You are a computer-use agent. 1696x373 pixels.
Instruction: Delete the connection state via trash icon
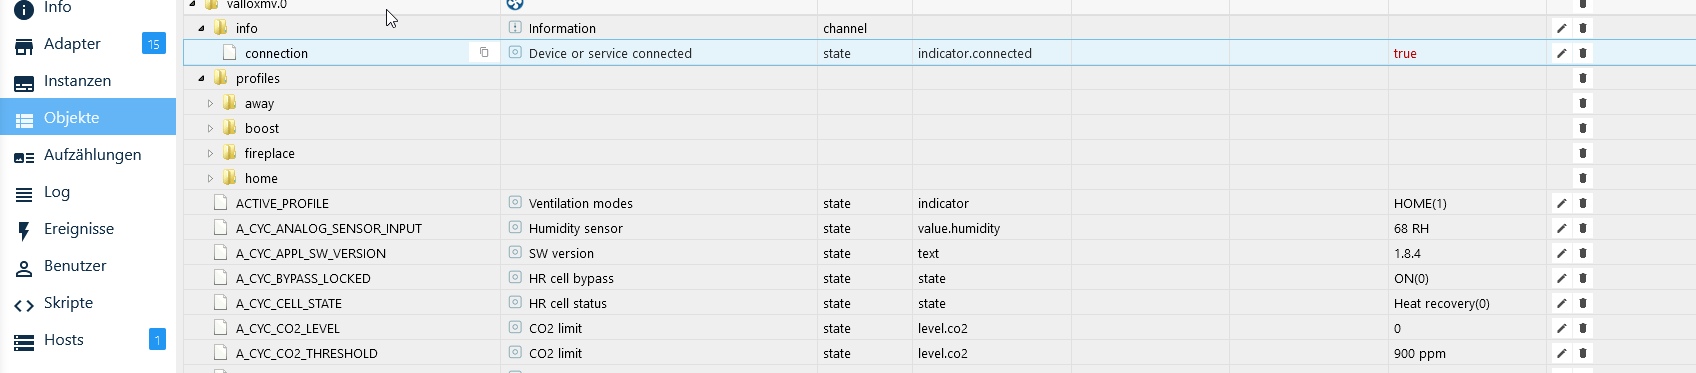[1583, 53]
